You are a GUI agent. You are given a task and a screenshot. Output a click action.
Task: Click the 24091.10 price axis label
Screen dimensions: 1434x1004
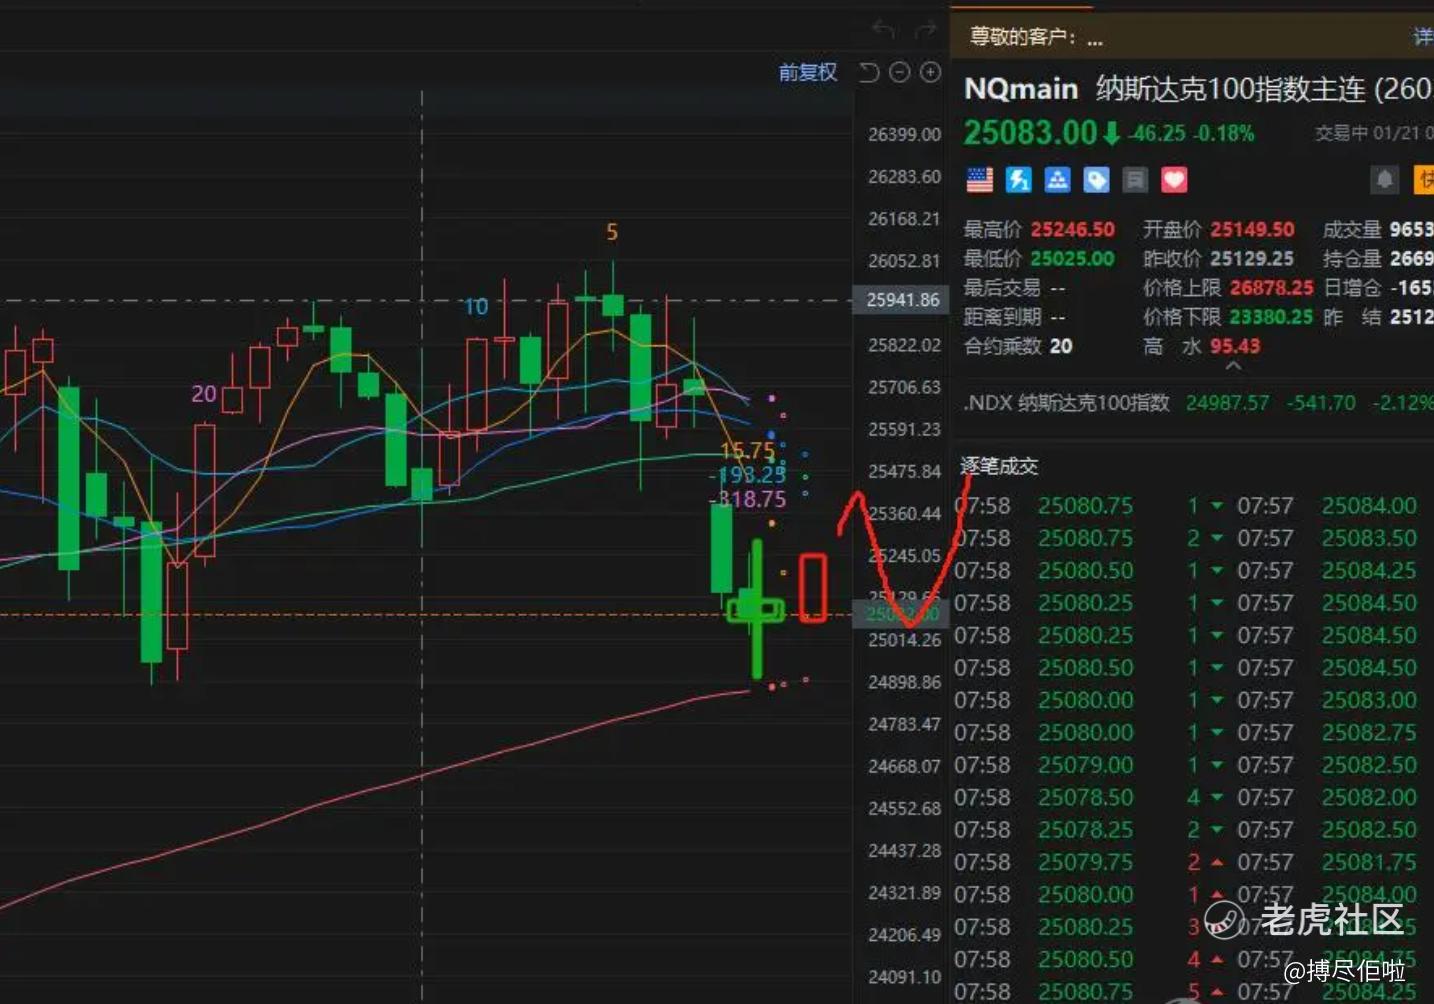tap(904, 977)
